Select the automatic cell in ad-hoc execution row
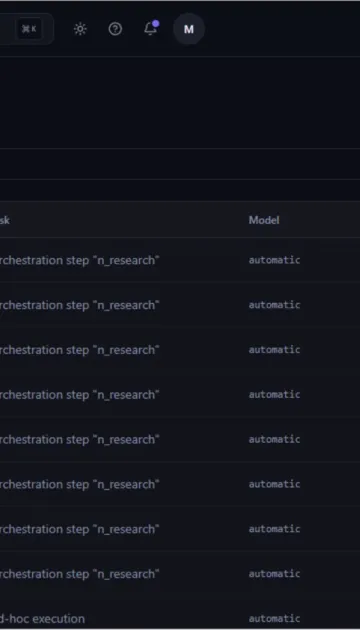Viewport: 360px width, 630px height. tap(274, 618)
